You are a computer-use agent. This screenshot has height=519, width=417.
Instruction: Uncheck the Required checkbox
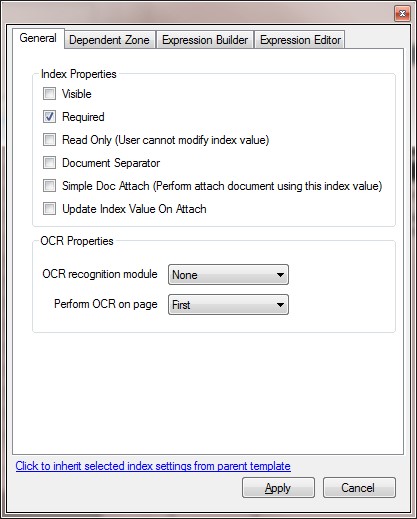point(49,117)
